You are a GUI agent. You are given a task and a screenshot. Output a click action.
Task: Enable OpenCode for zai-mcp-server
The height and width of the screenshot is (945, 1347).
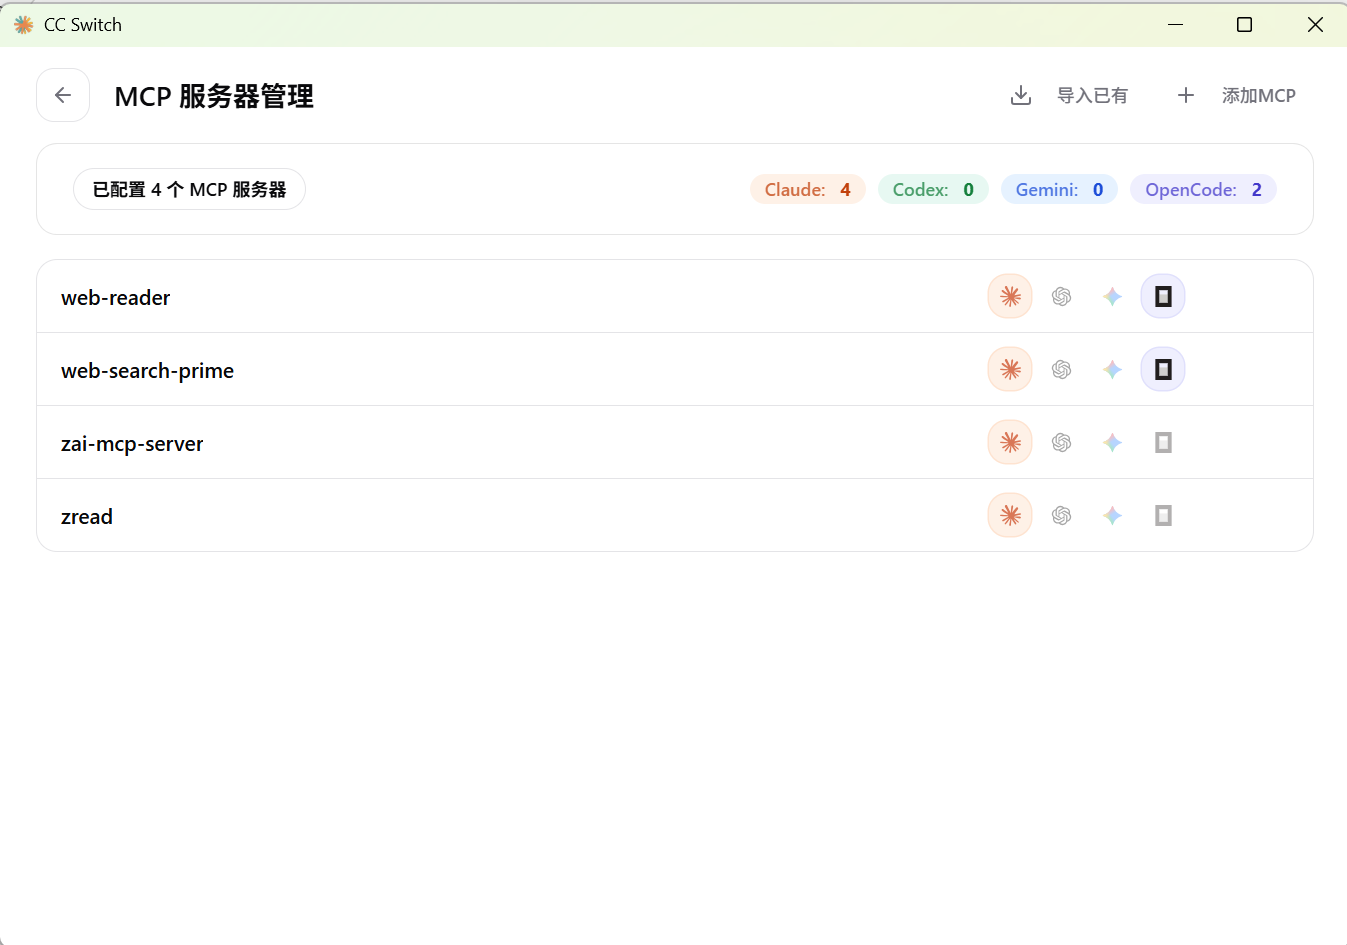(x=1163, y=442)
